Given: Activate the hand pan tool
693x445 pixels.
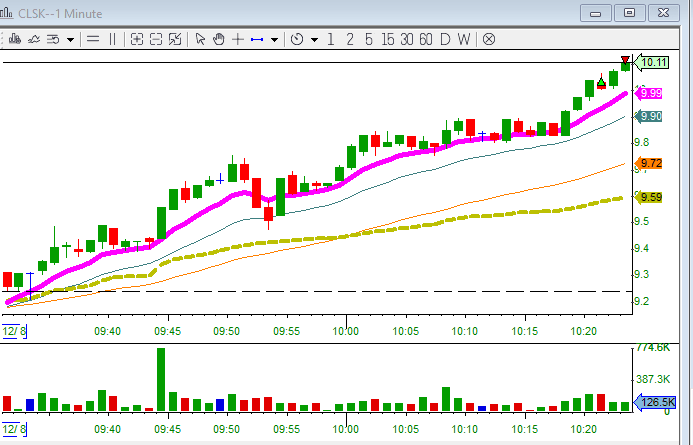Looking at the screenshot, I should coord(217,39).
